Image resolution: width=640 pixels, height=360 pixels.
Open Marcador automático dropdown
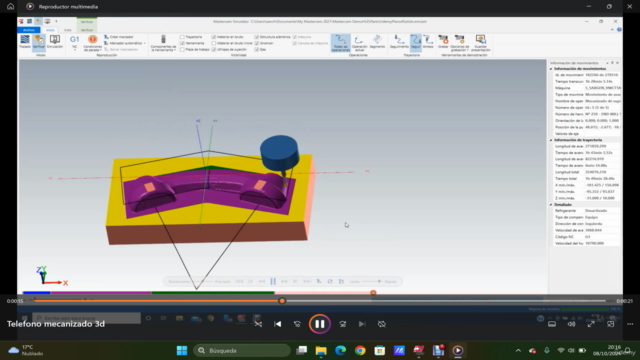pos(124,43)
